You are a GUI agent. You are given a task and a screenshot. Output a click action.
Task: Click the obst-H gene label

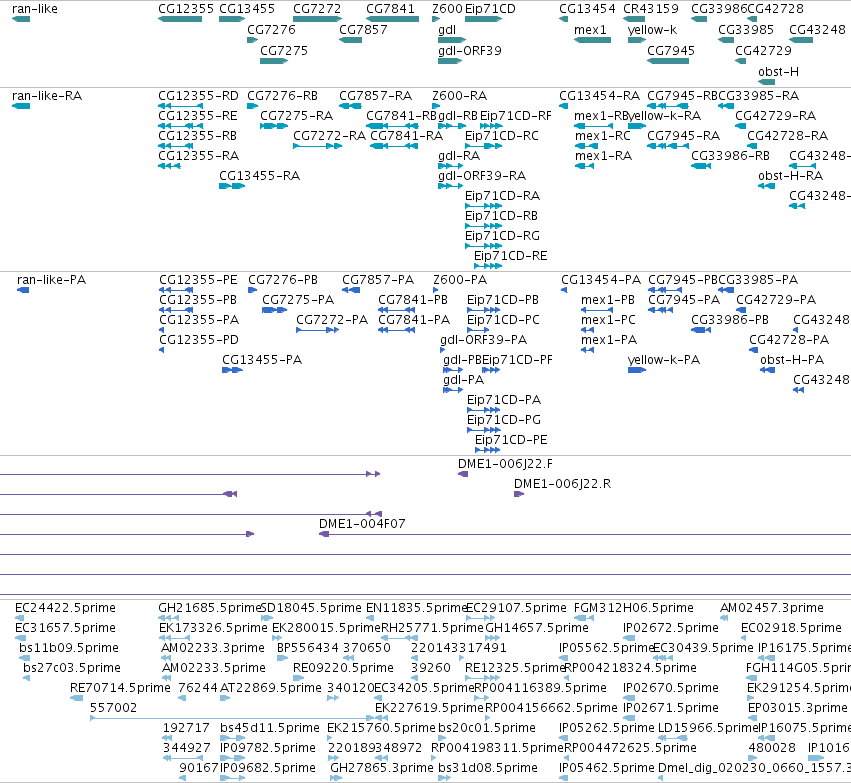(778, 72)
